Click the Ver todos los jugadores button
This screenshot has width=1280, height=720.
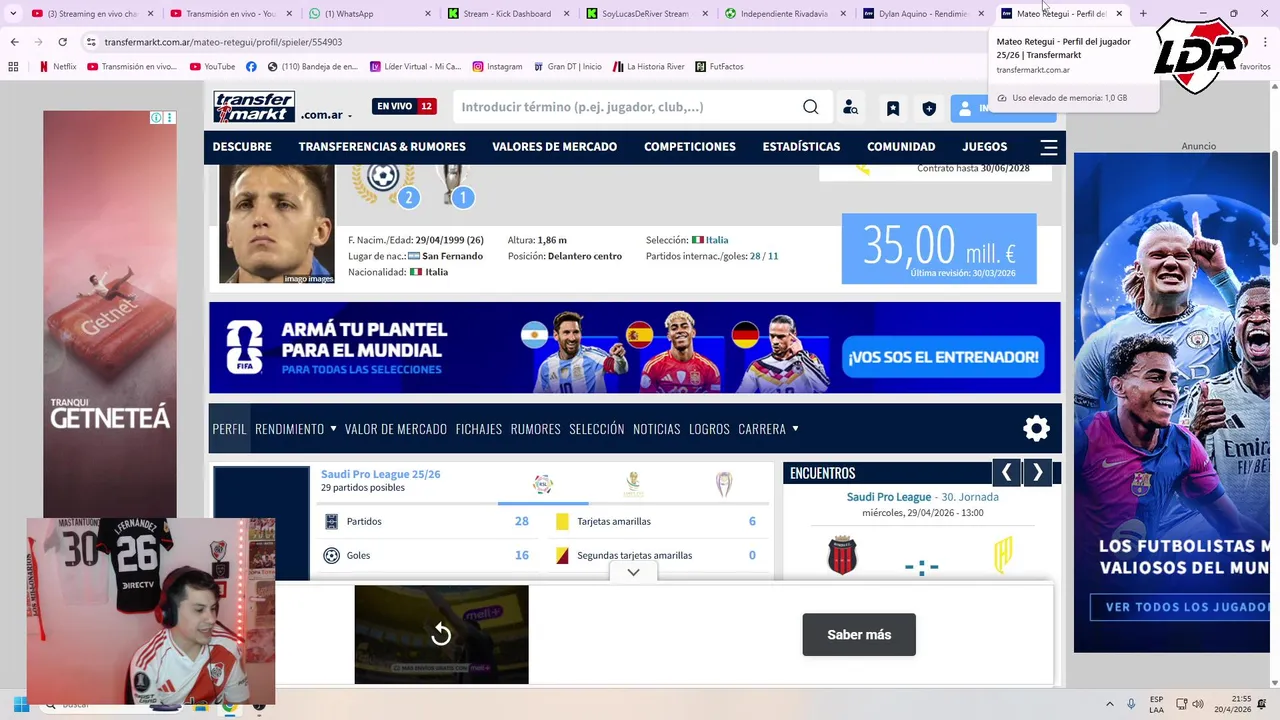1180,607
